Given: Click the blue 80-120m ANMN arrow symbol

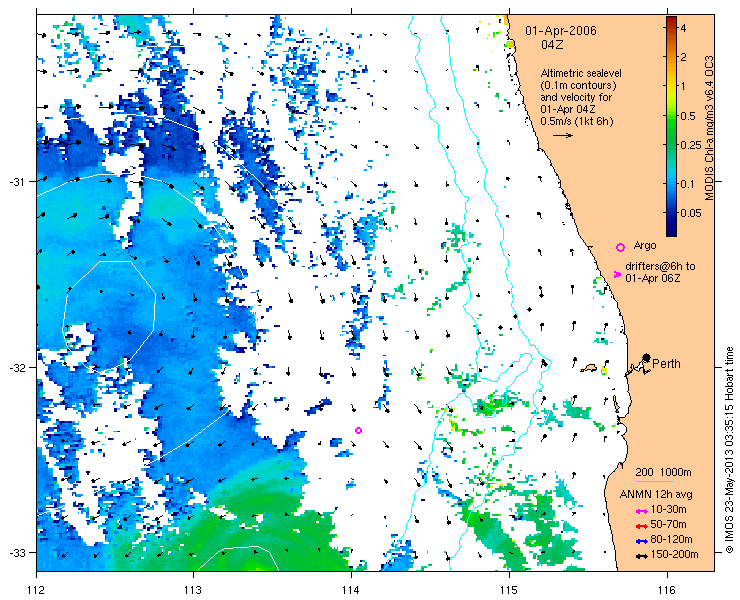Looking at the screenshot, I should pos(640,541).
